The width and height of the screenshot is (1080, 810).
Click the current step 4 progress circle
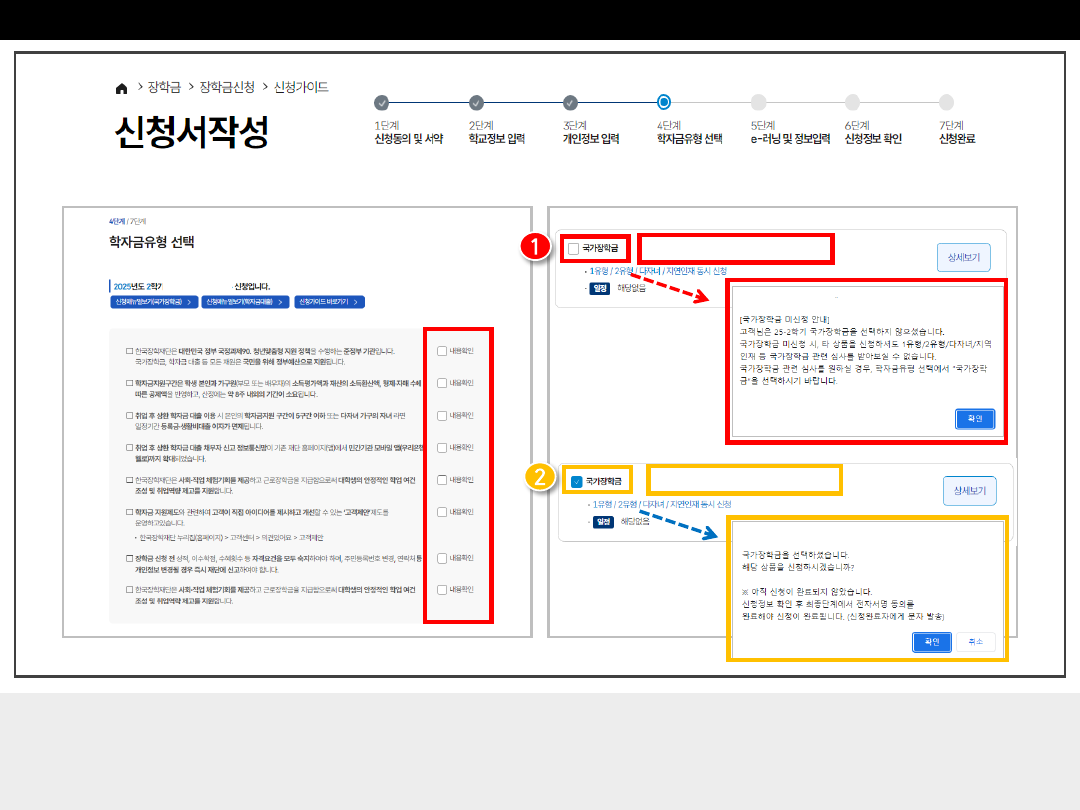pyautogui.click(x=664, y=102)
